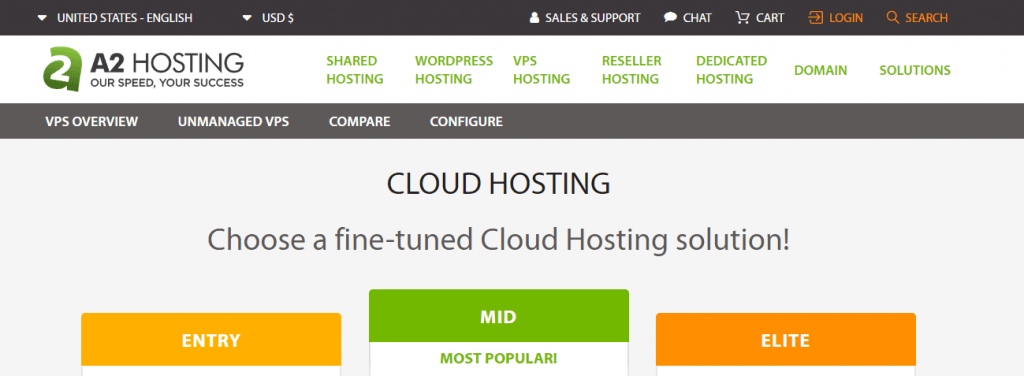Select the Mid plan header
Screen dimensions: 1024x376
point(499,317)
